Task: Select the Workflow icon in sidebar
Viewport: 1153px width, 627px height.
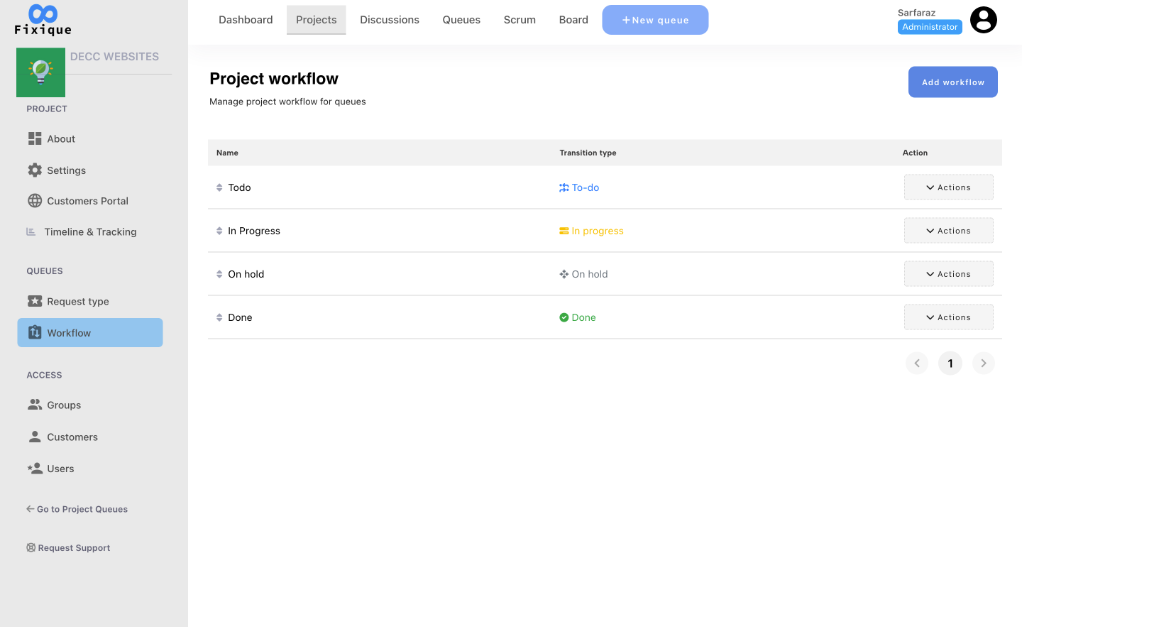Action: [x=35, y=332]
